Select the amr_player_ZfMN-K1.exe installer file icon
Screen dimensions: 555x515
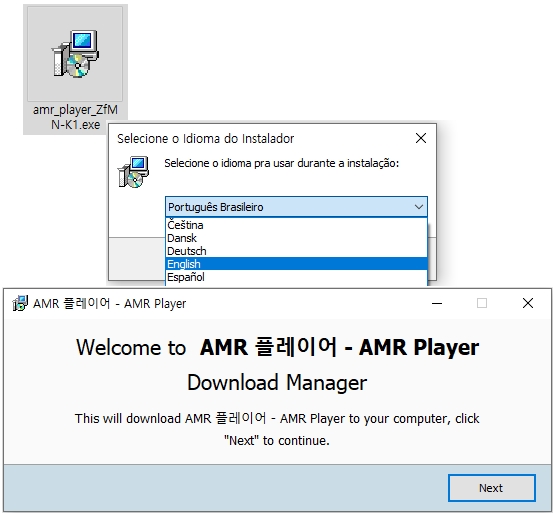coord(75,54)
